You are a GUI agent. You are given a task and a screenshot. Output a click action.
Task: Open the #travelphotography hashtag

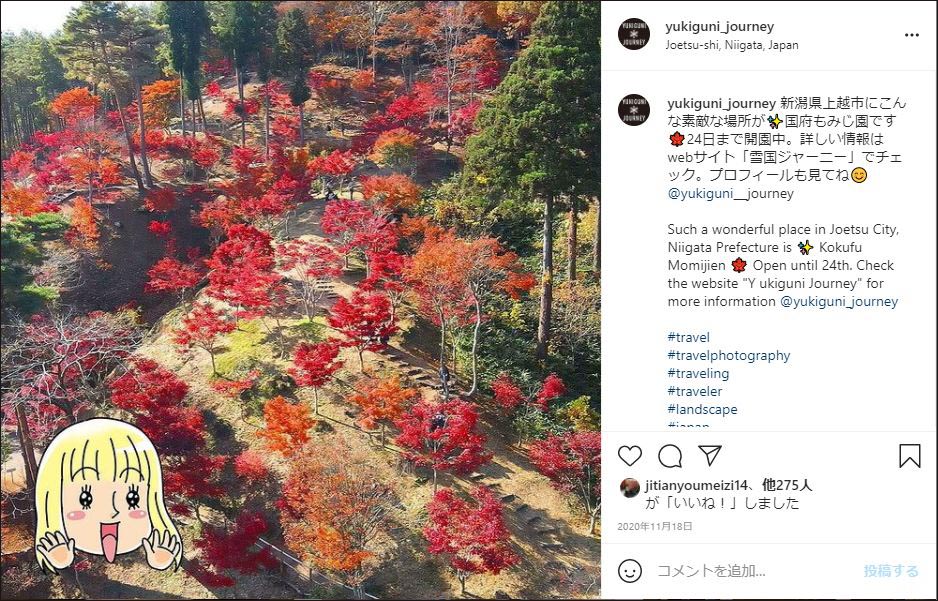click(x=729, y=355)
